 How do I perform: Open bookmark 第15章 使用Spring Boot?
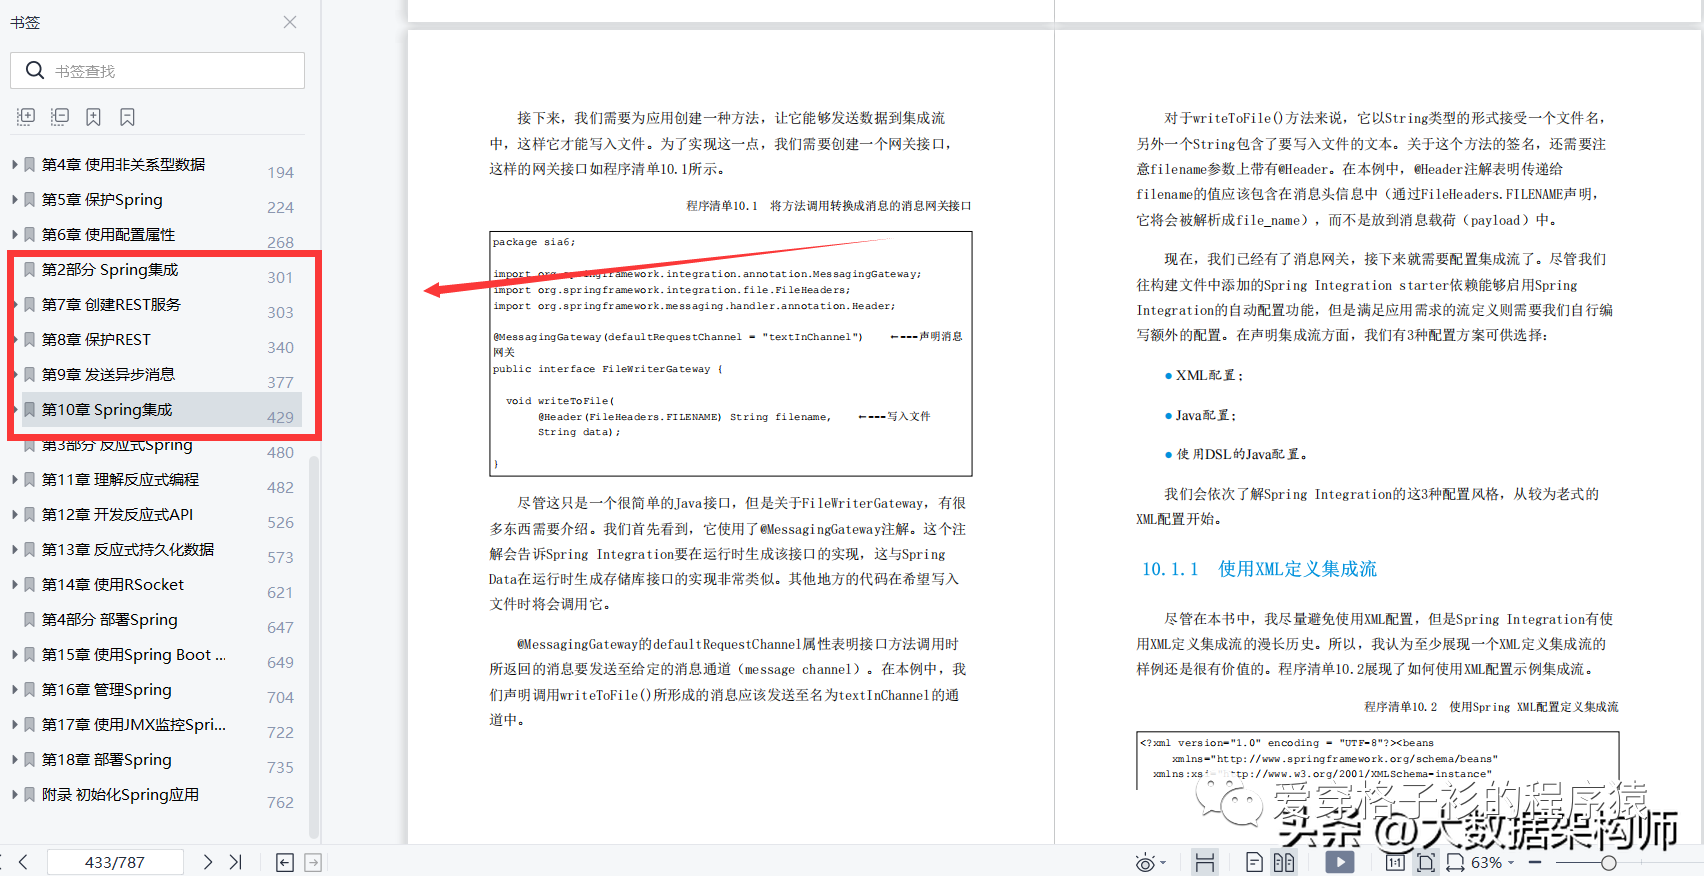pyautogui.click(x=133, y=654)
